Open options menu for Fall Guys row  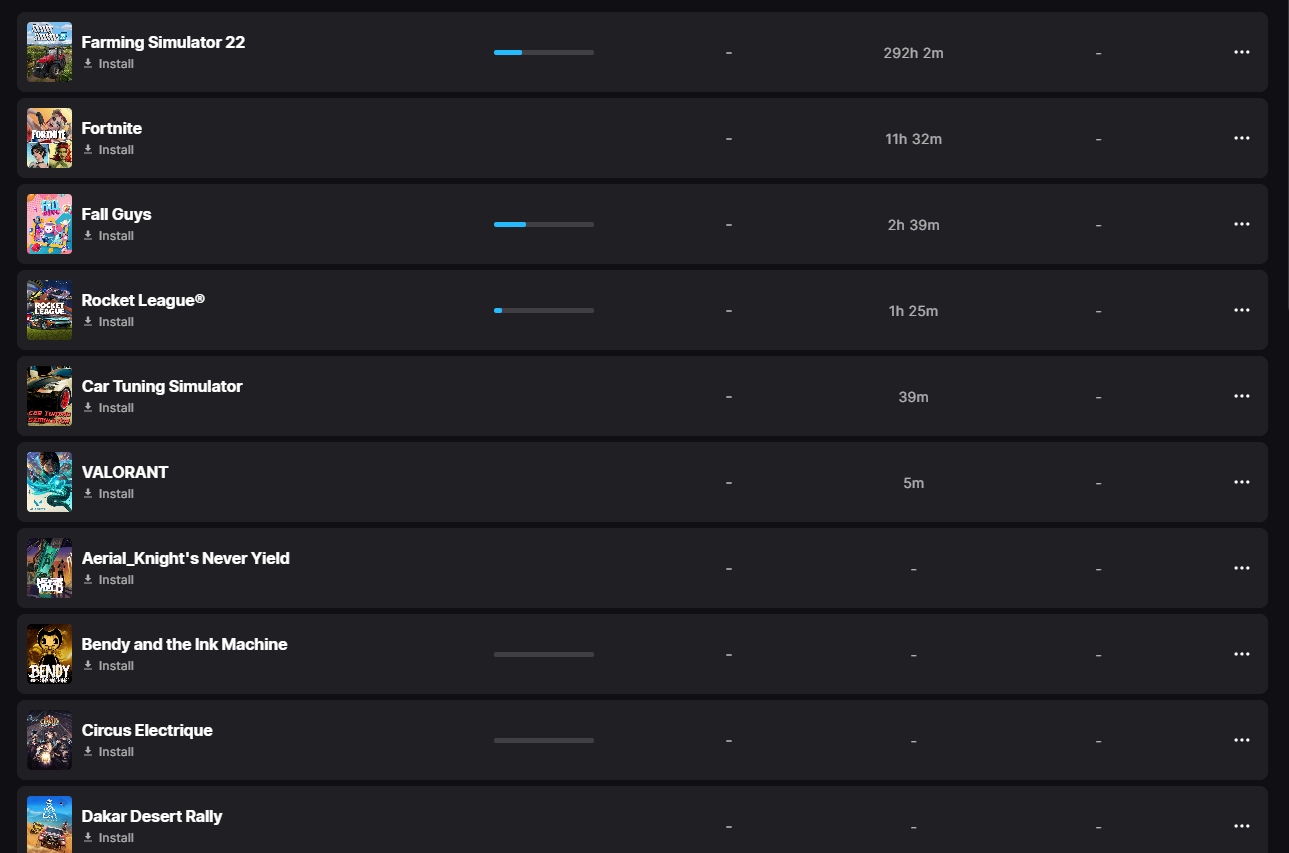1241,224
